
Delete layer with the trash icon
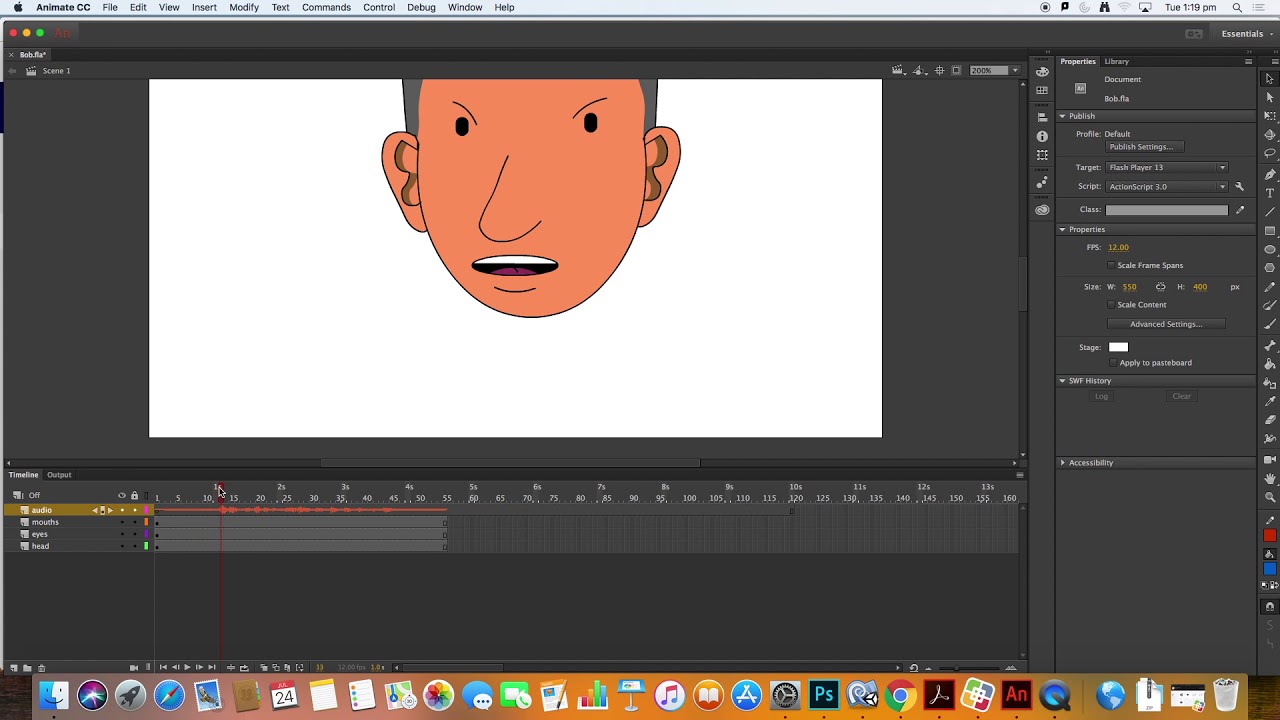(41, 667)
